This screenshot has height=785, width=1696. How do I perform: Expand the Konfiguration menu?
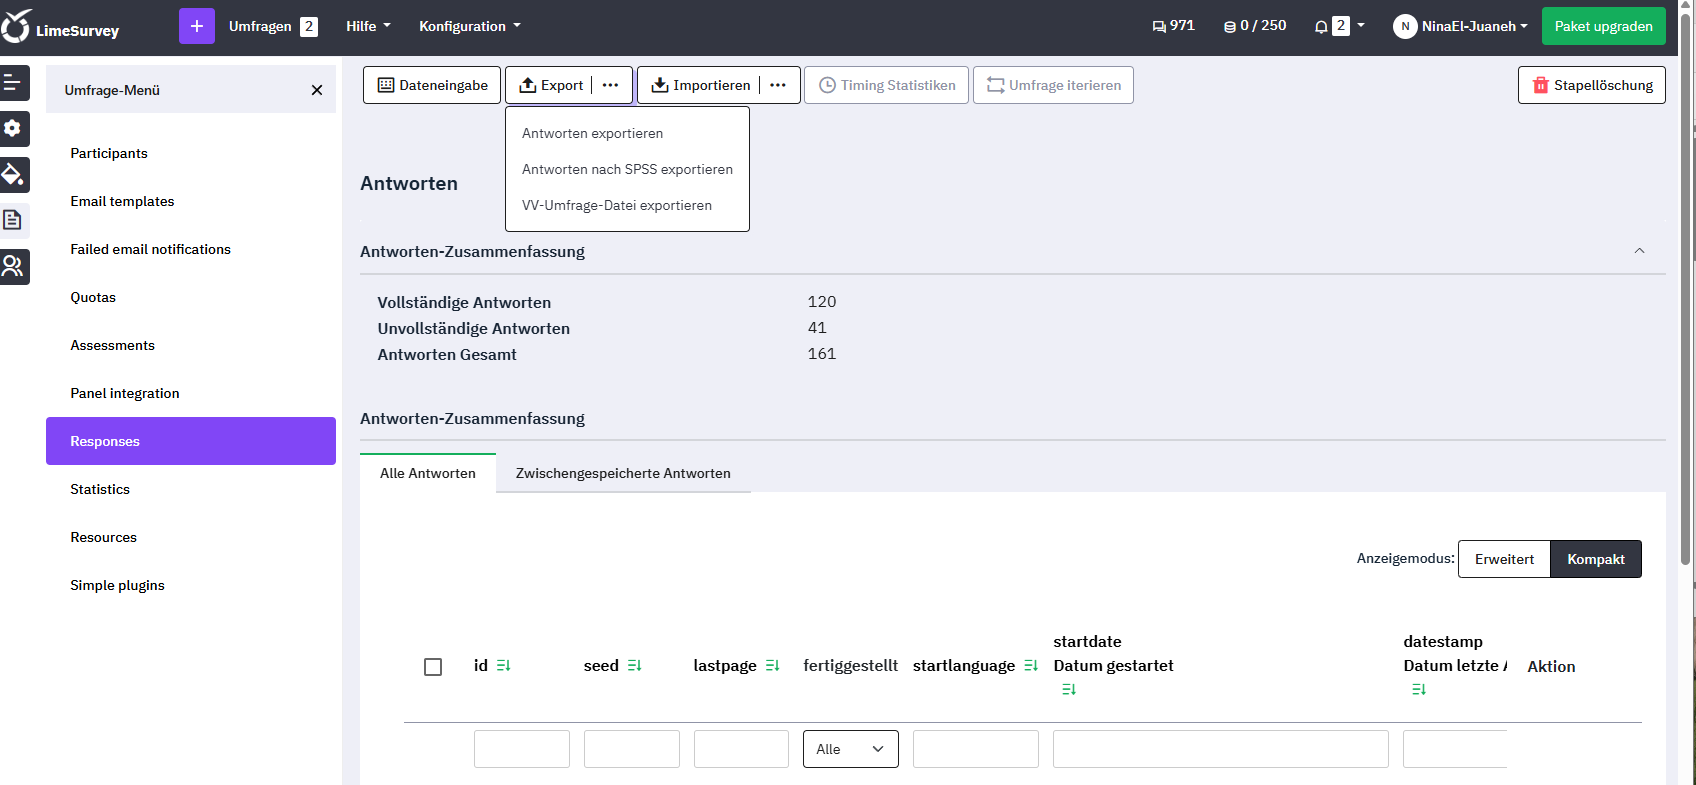tap(469, 26)
